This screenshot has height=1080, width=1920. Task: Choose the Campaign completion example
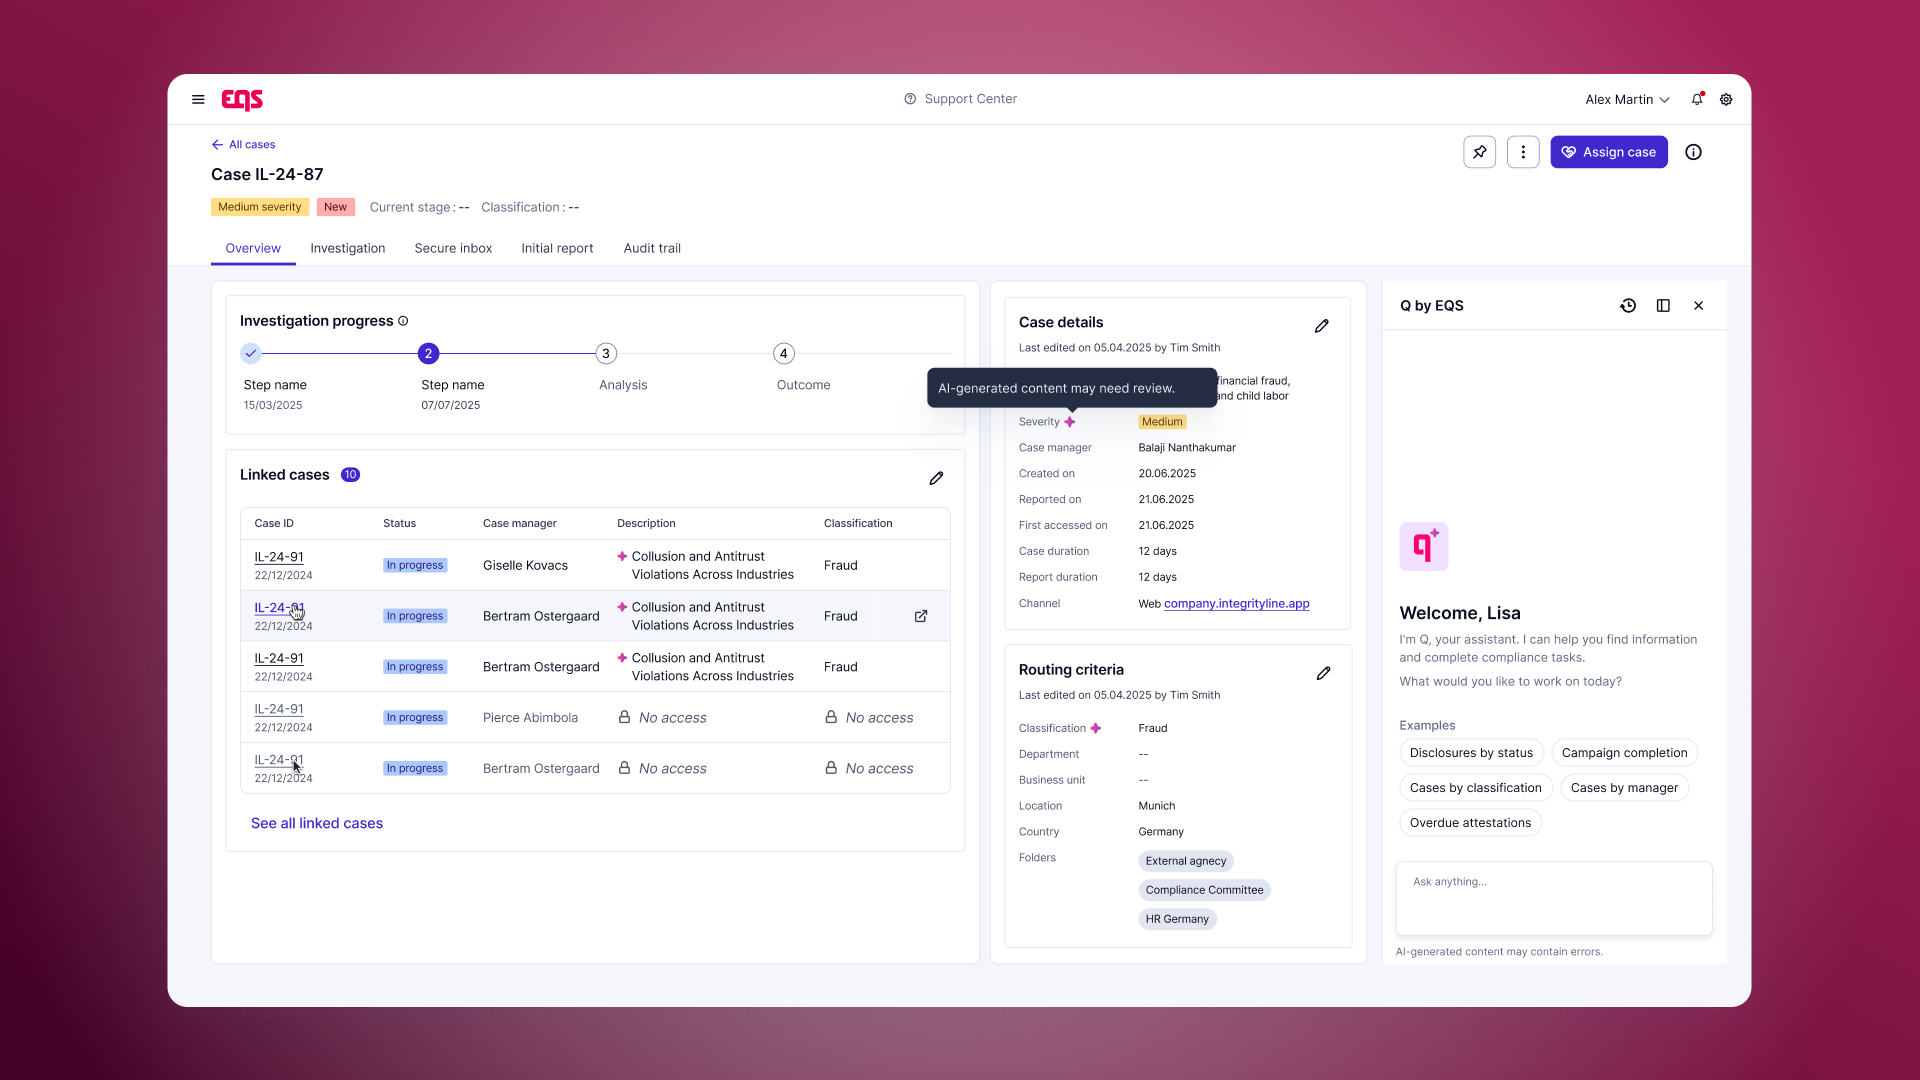point(1624,753)
